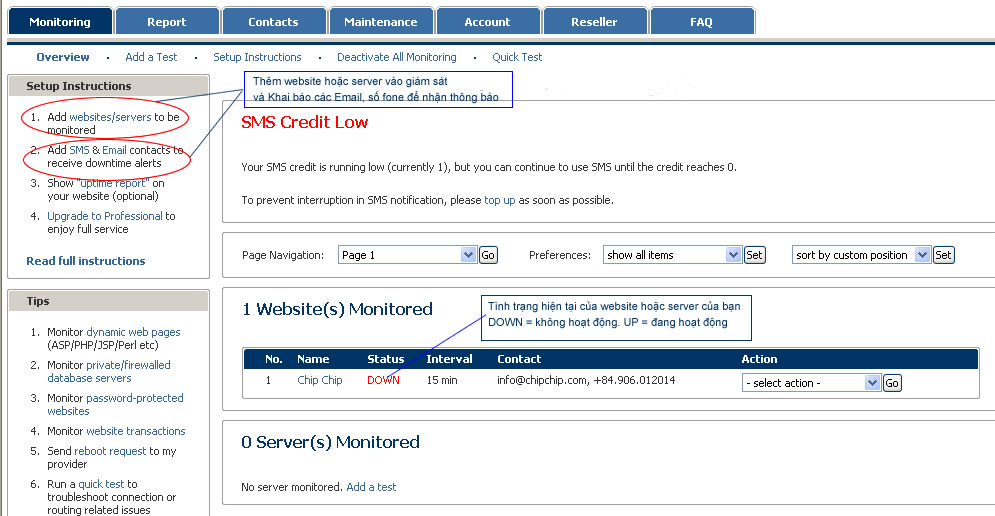Image resolution: width=995 pixels, height=516 pixels.
Task: Click password-protected websites link
Action: [115, 404]
